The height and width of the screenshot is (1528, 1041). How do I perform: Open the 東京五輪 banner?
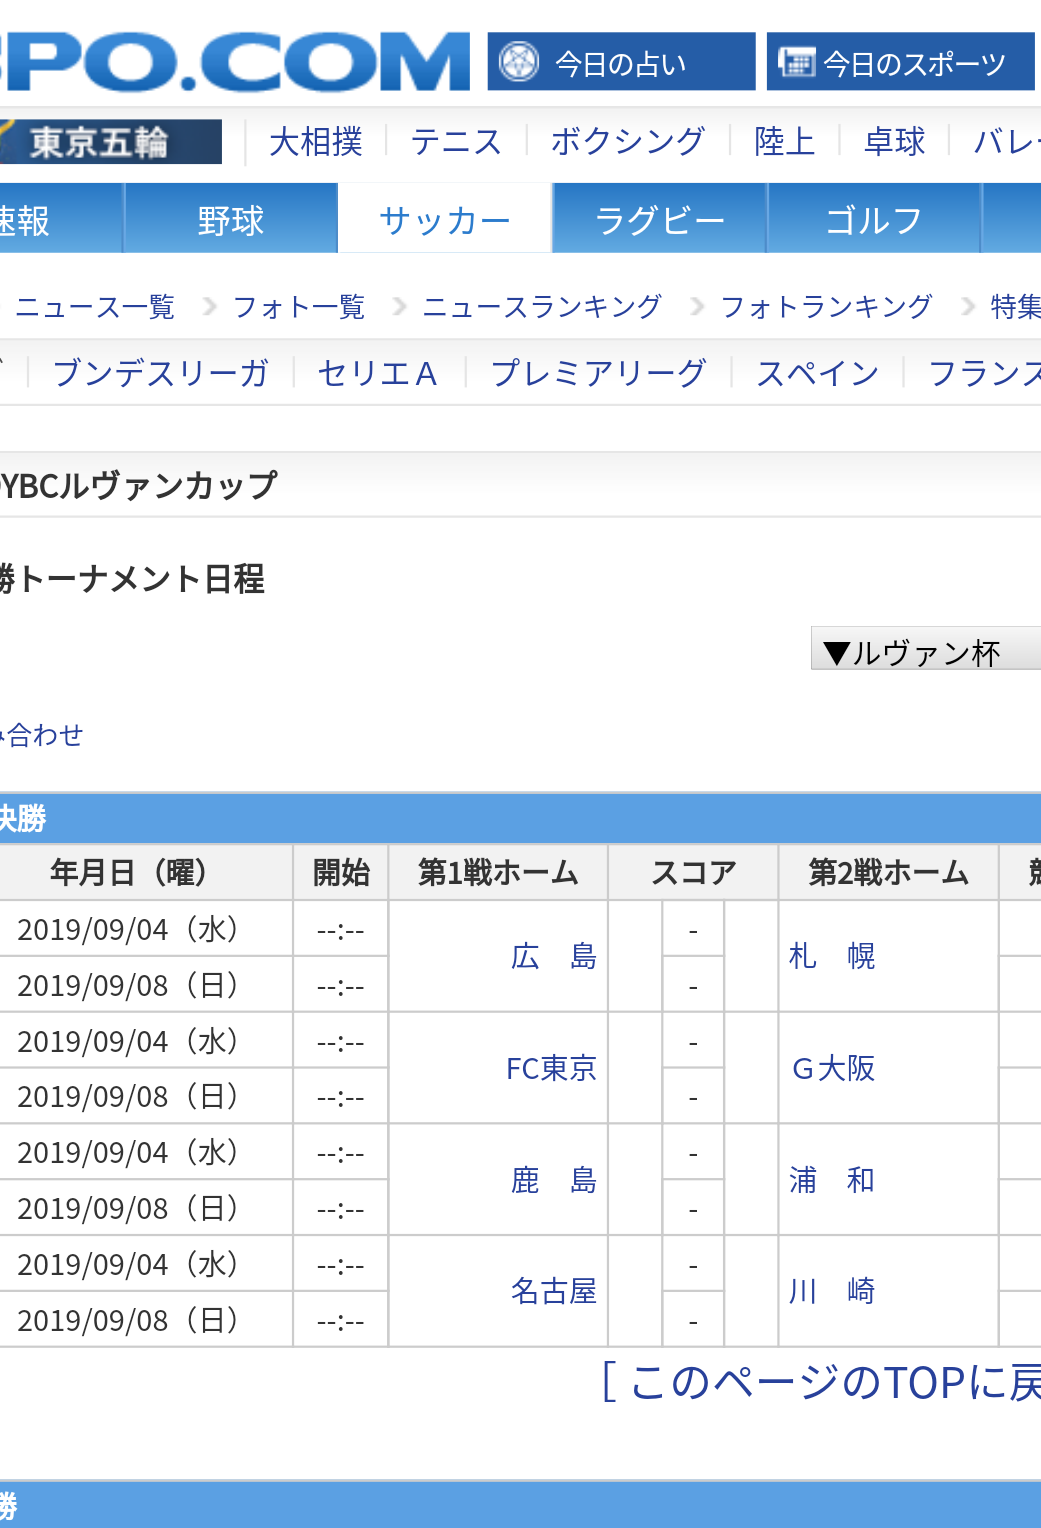click(110, 142)
